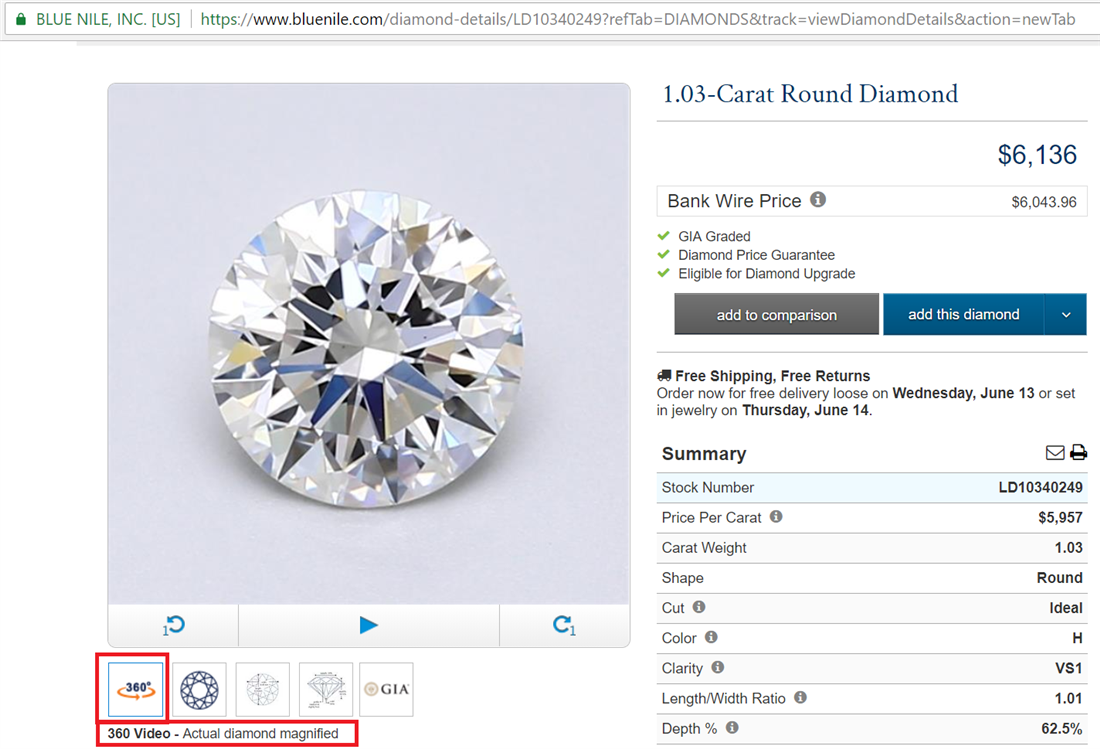Select the top-view diamond diagram thumbnail

[x=198, y=689]
